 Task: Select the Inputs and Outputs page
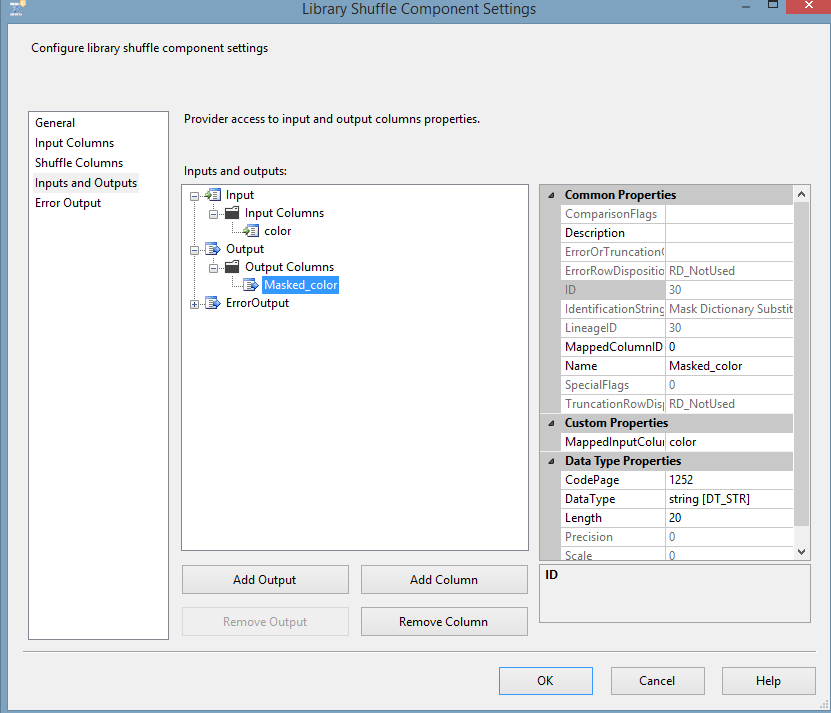86,183
